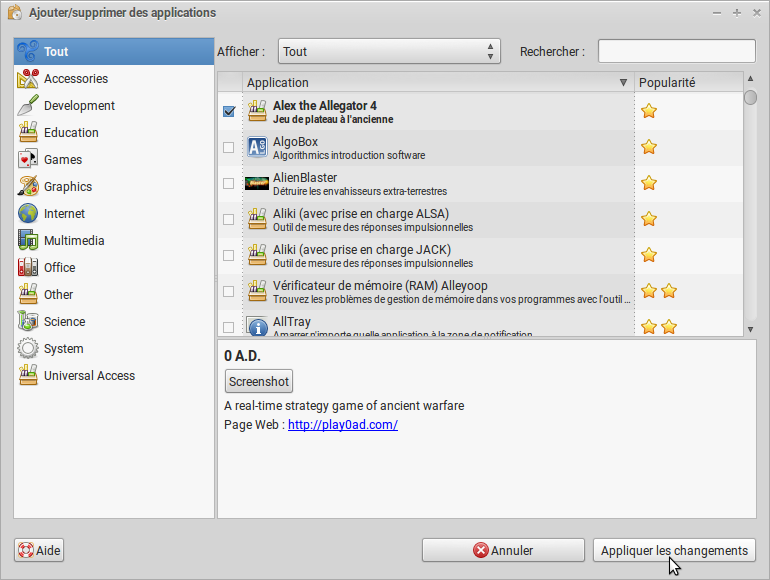Viewport: 770px width, 580px height.
Task: Click the AlienBlaster game icon
Action: tap(257, 183)
